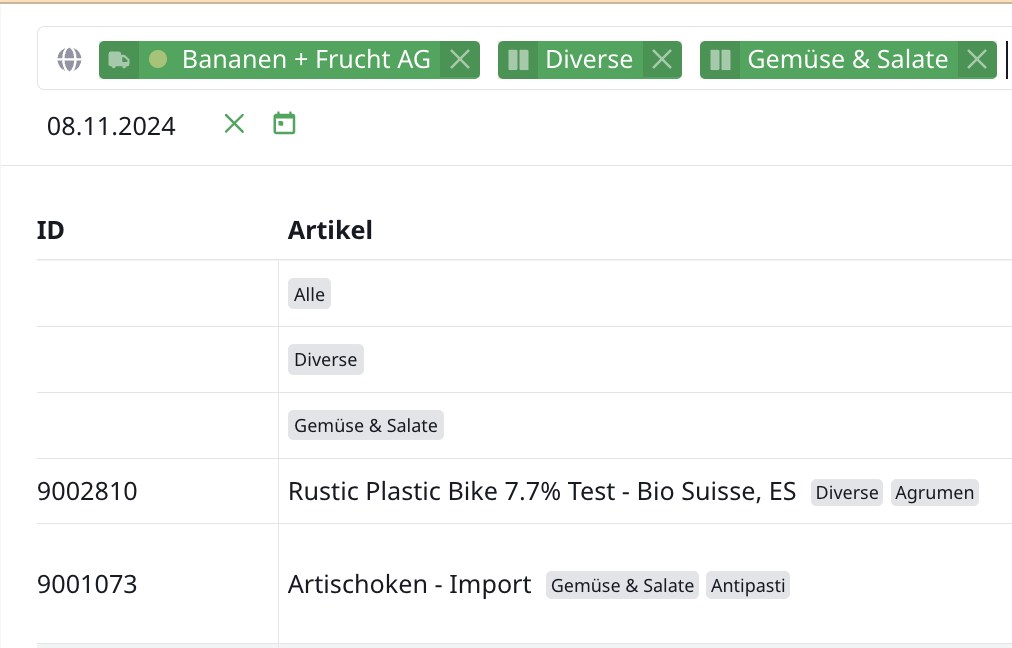Select the Diverse category row tag
Viewport: 1012px width, 648px height.
coord(325,360)
